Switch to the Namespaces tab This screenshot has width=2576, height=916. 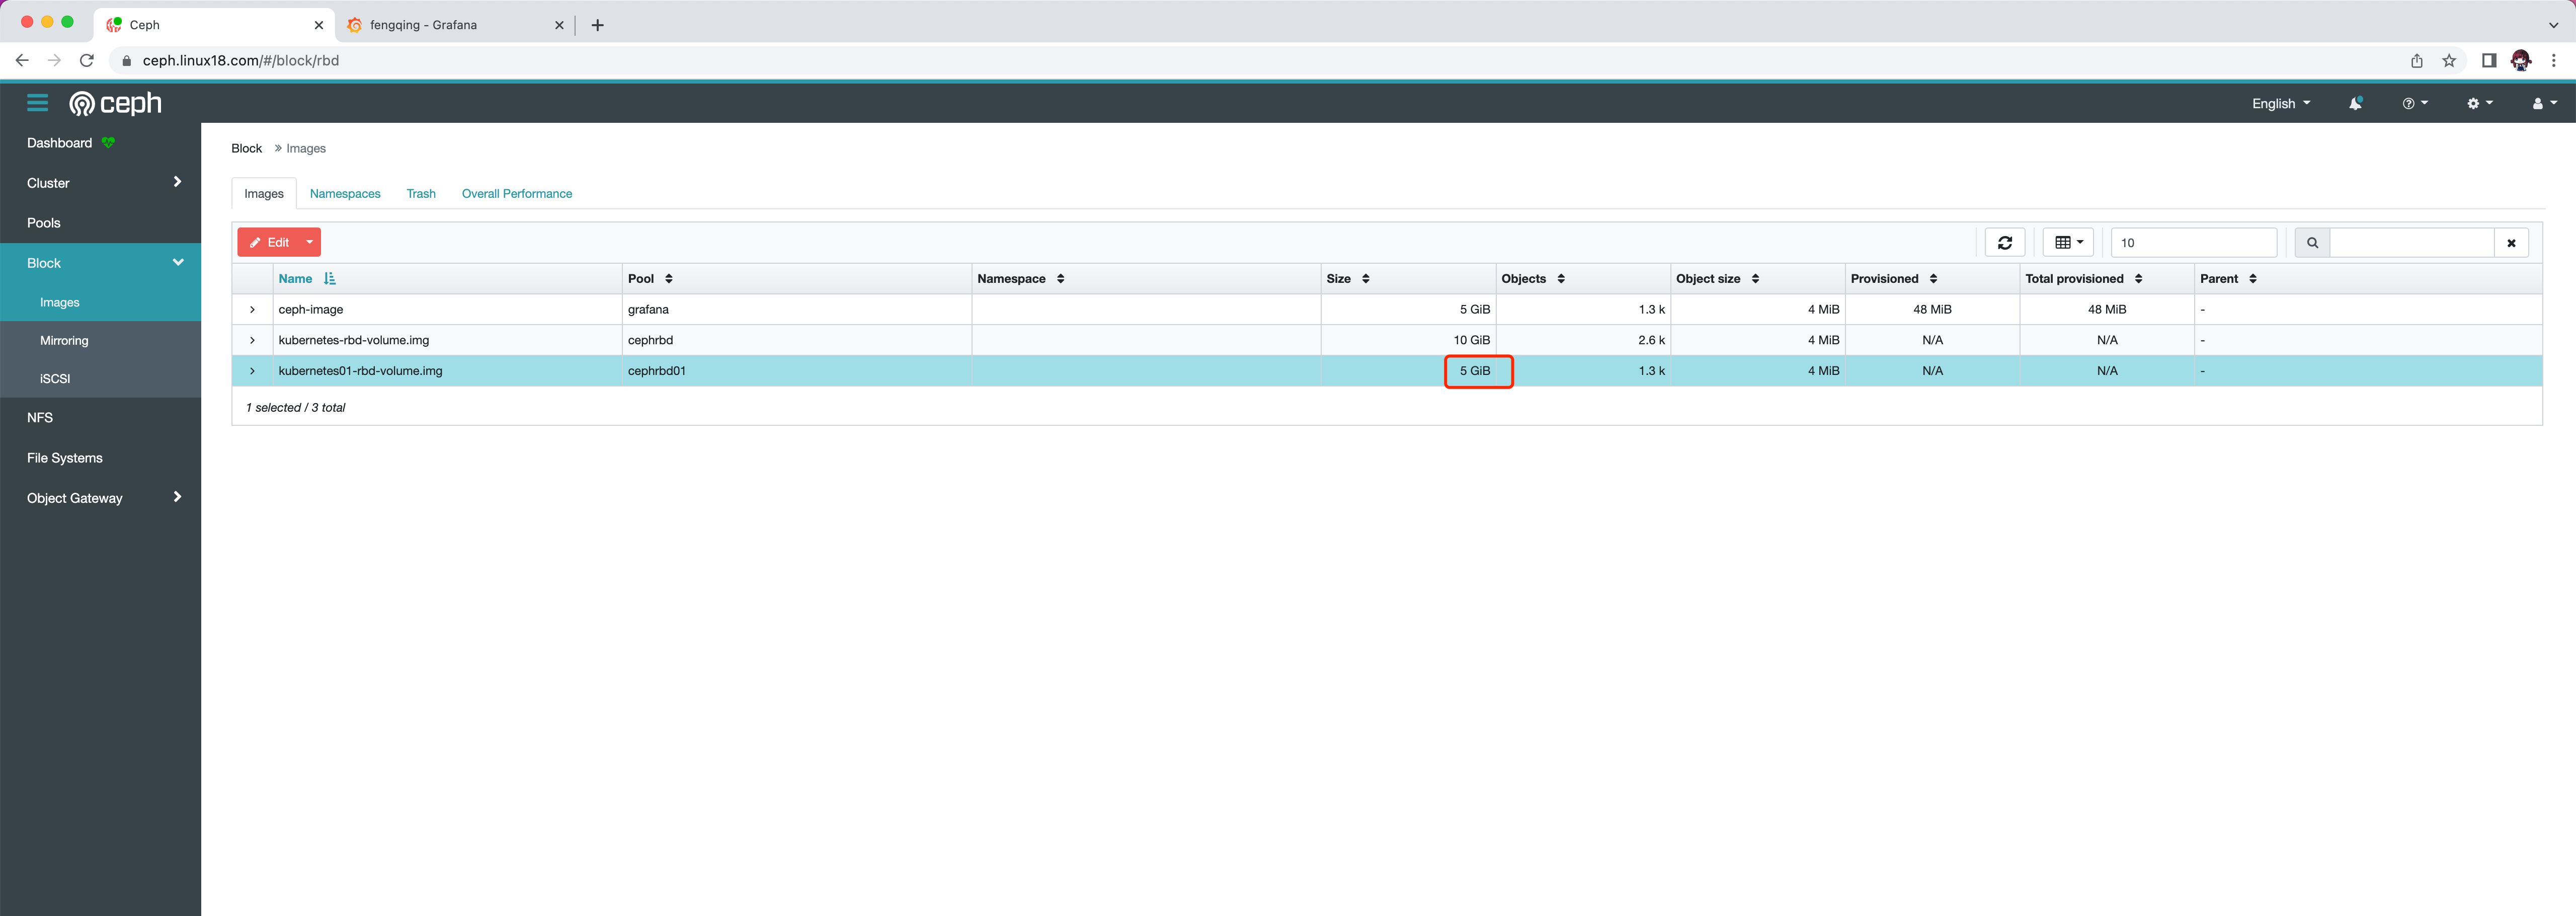[345, 194]
